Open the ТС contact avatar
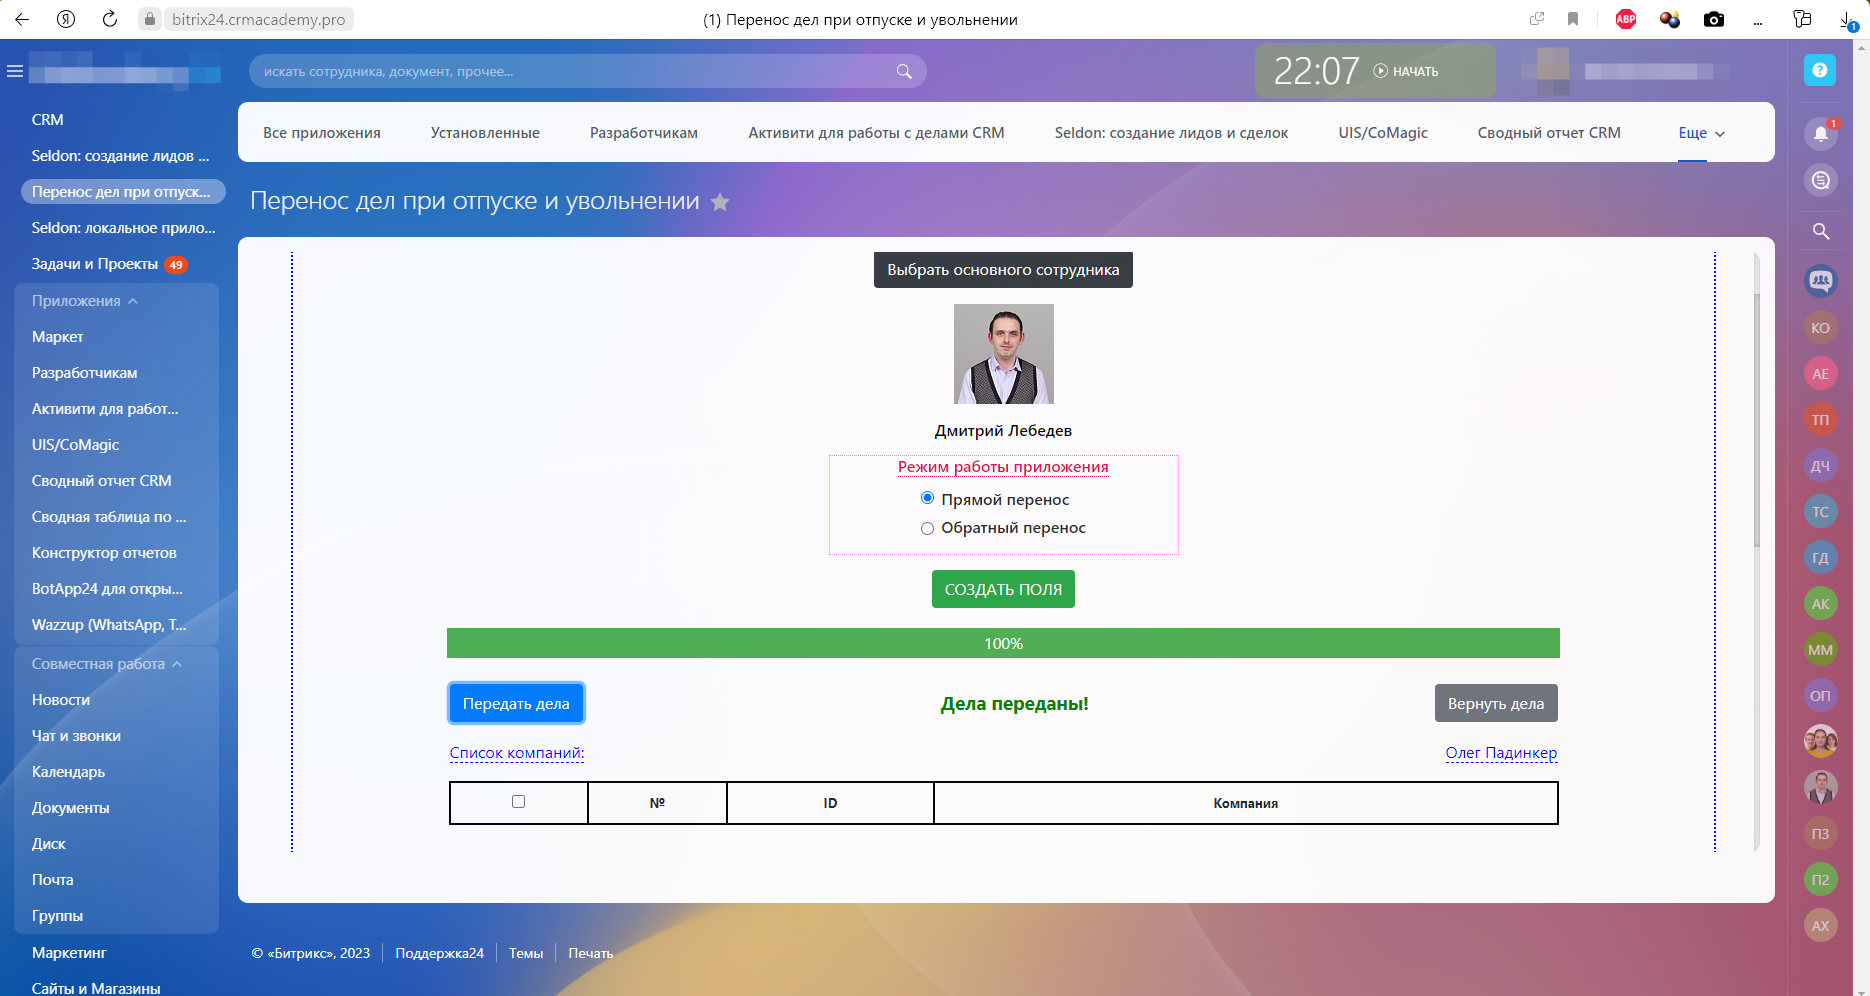The image size is (1870, 996). (x=1821, y=512)
